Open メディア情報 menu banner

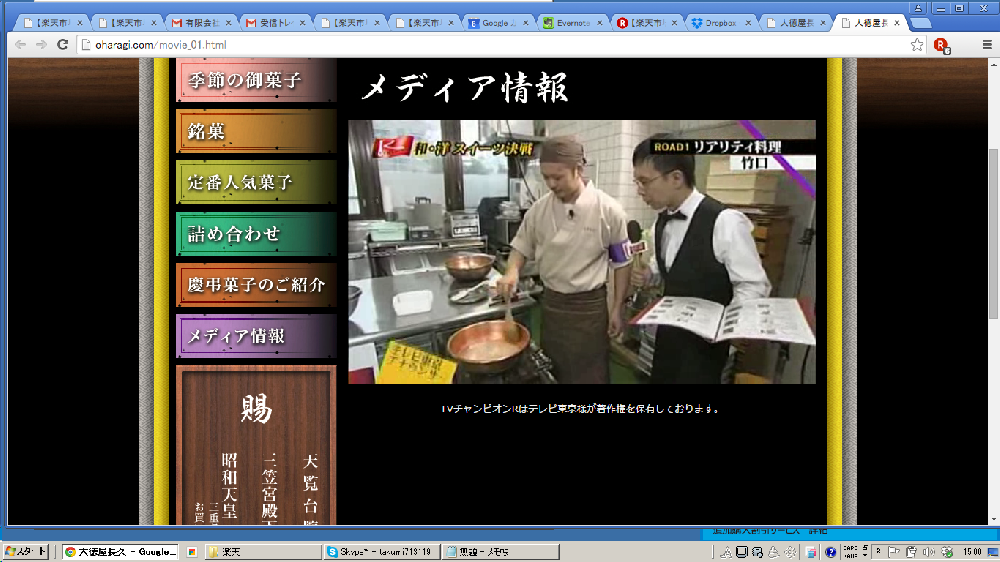[256, 336]
